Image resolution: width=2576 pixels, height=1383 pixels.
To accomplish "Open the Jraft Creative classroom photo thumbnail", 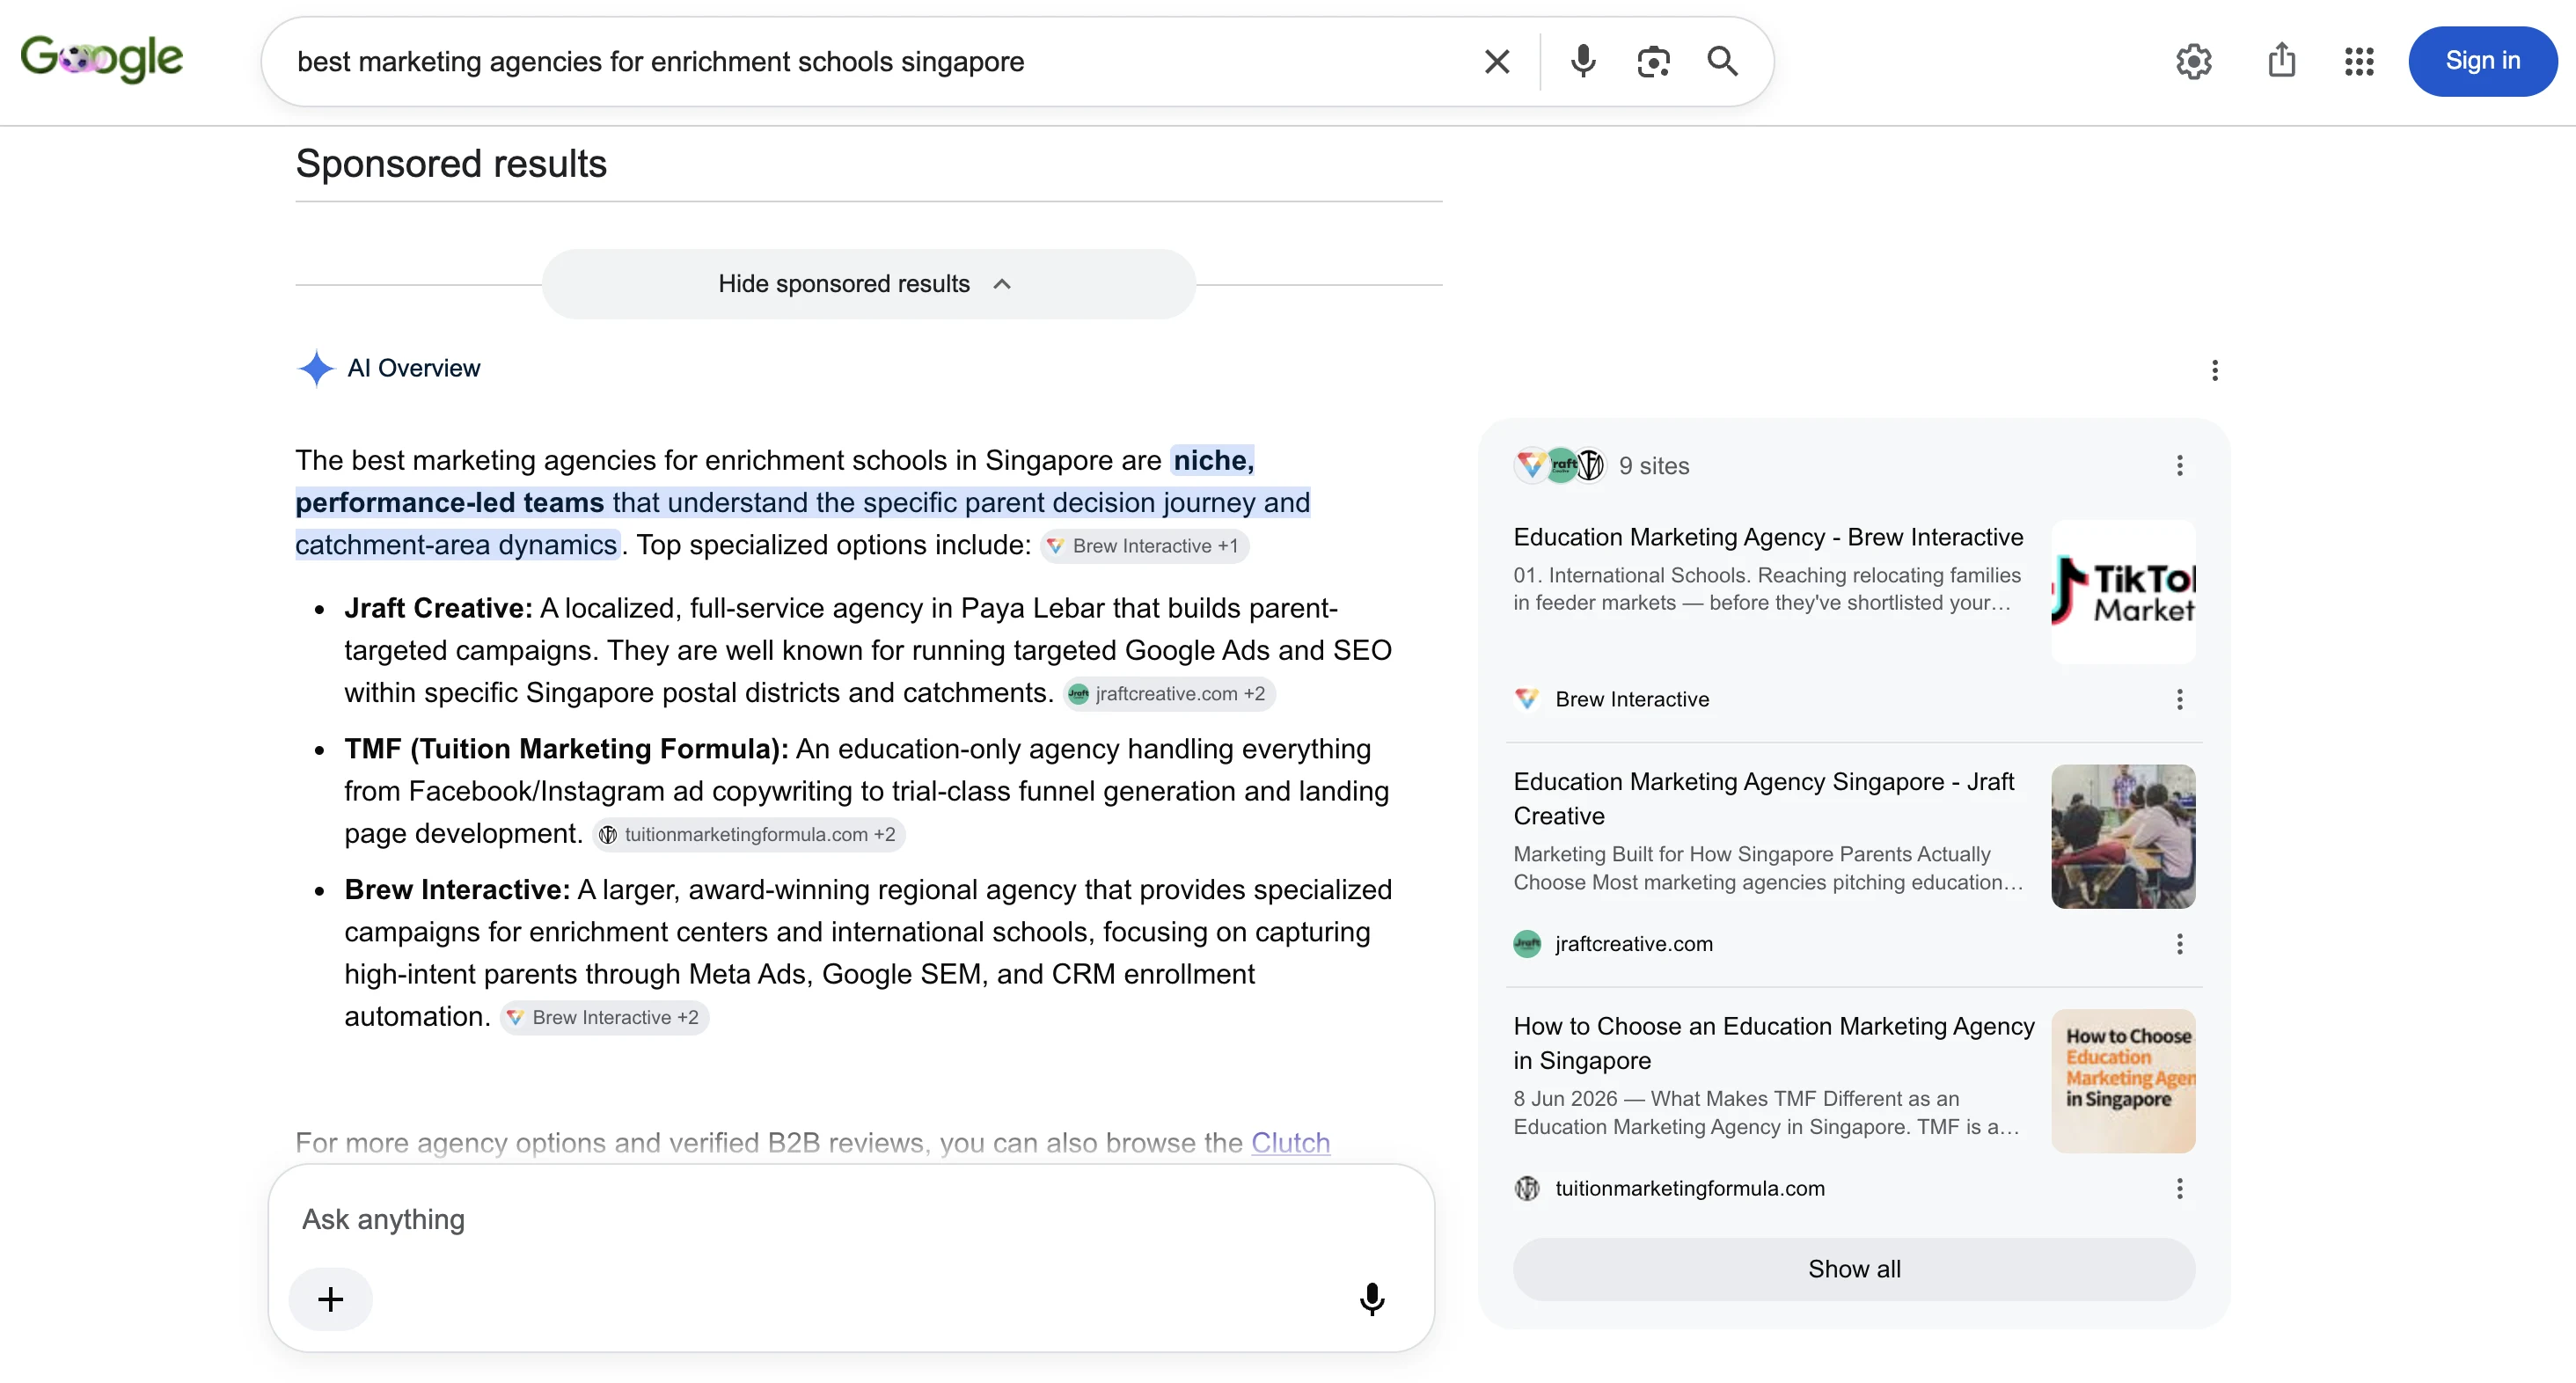I will tap(2123, 837).
